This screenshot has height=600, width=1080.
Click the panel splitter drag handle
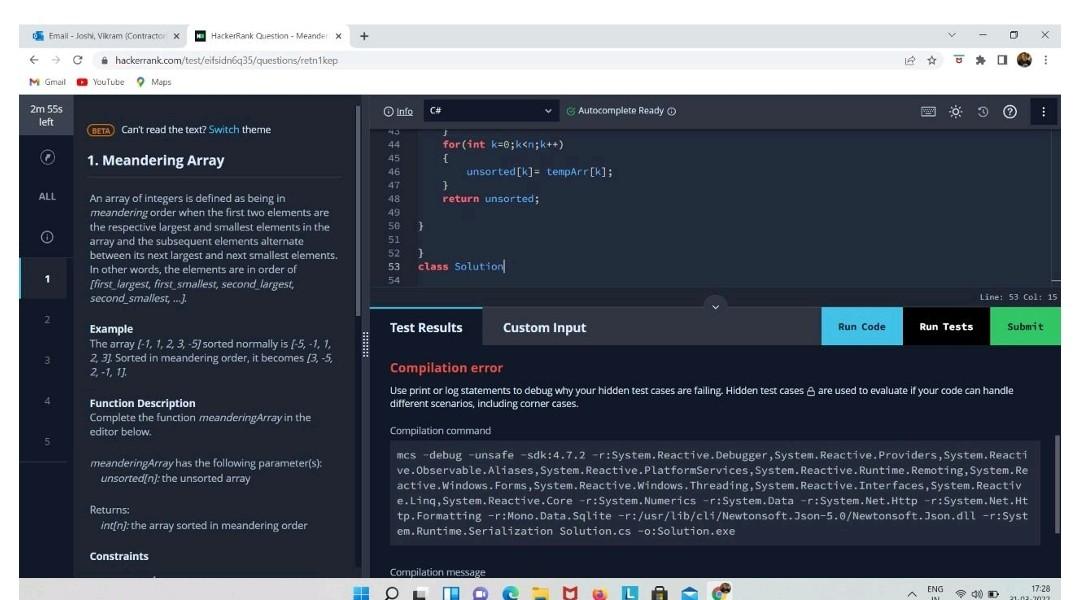[365, 344]
